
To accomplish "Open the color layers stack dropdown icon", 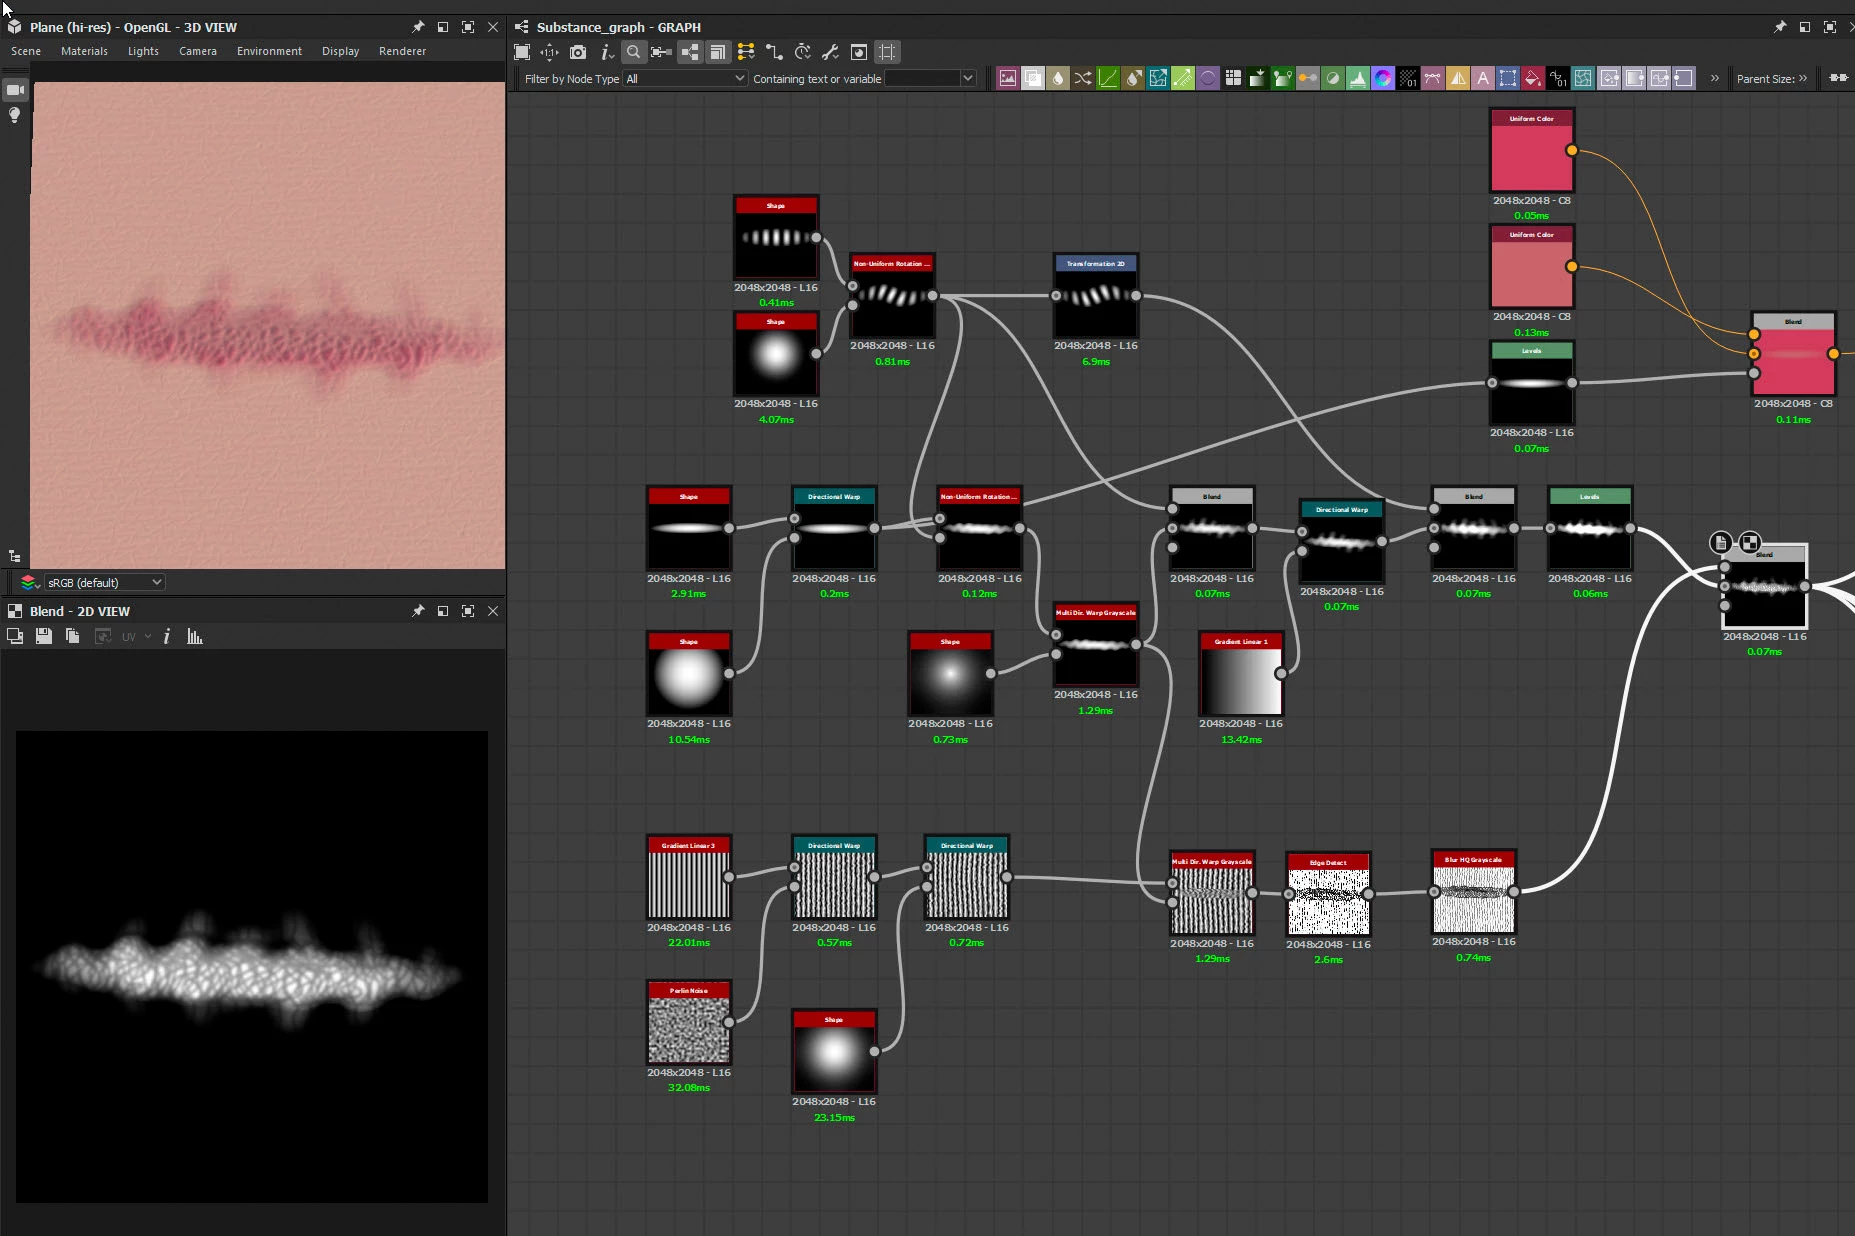I will pos(30,582).
